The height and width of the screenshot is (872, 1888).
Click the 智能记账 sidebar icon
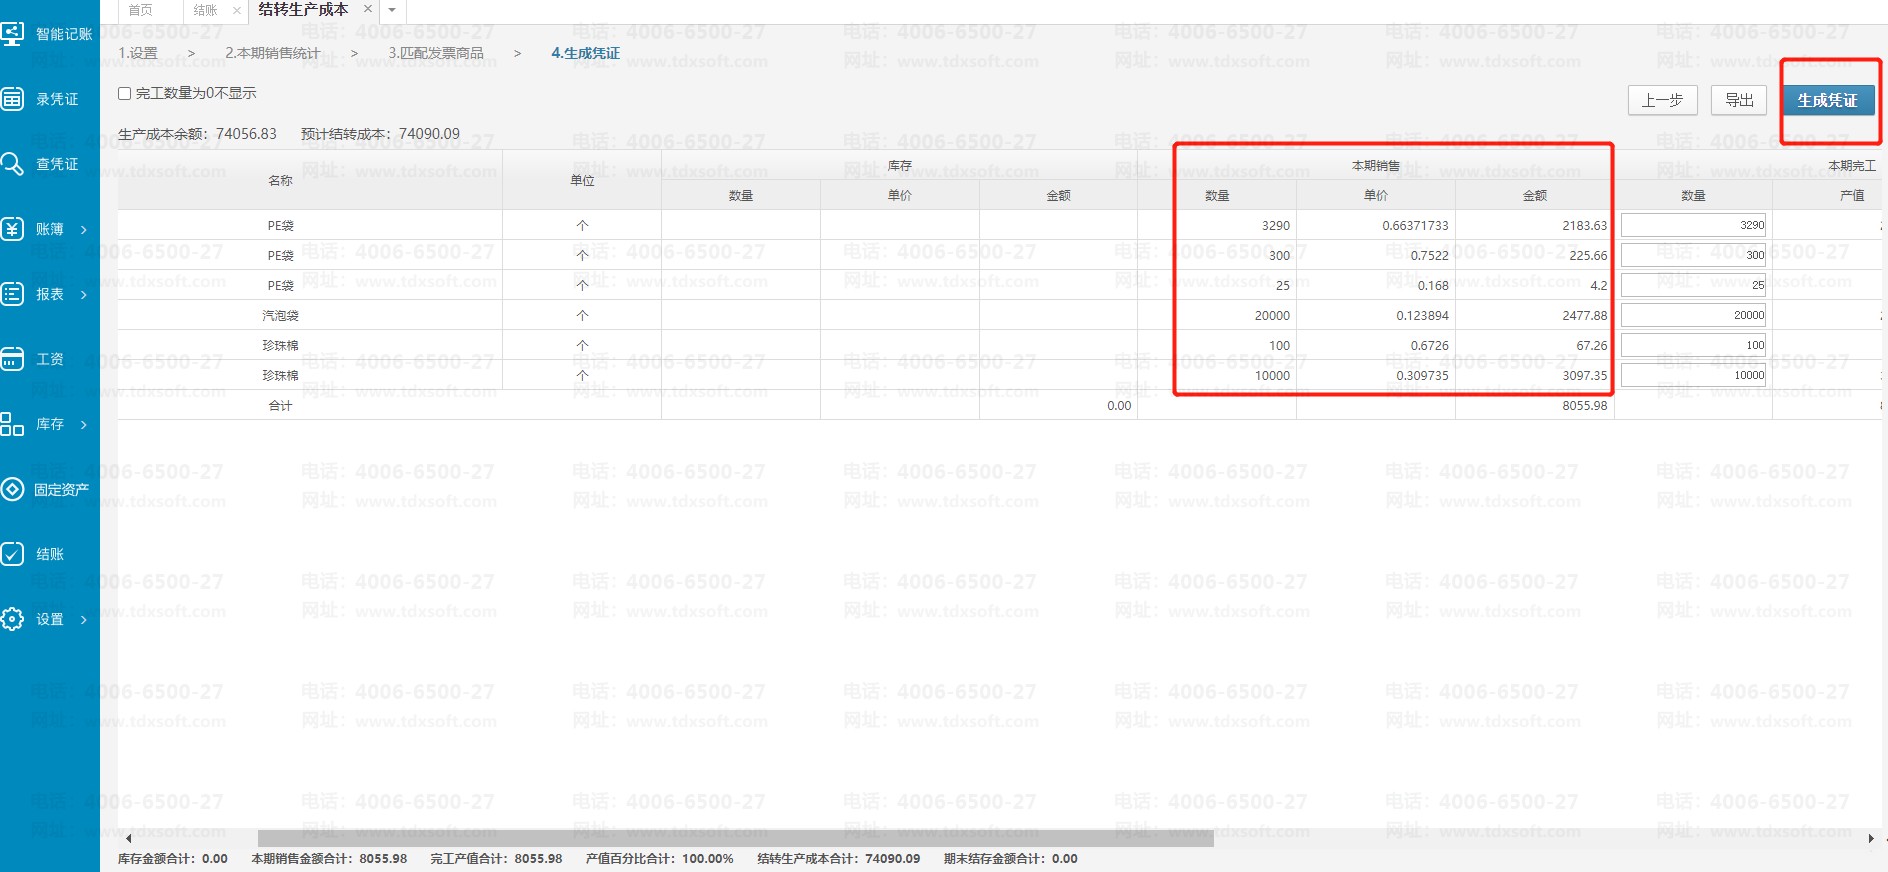tap(13, 34)
